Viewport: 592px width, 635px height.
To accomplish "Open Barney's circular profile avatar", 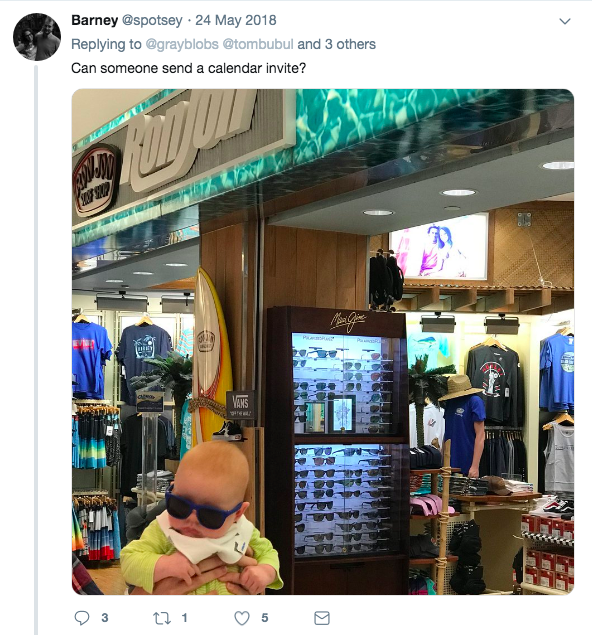I will pos(37,37).
